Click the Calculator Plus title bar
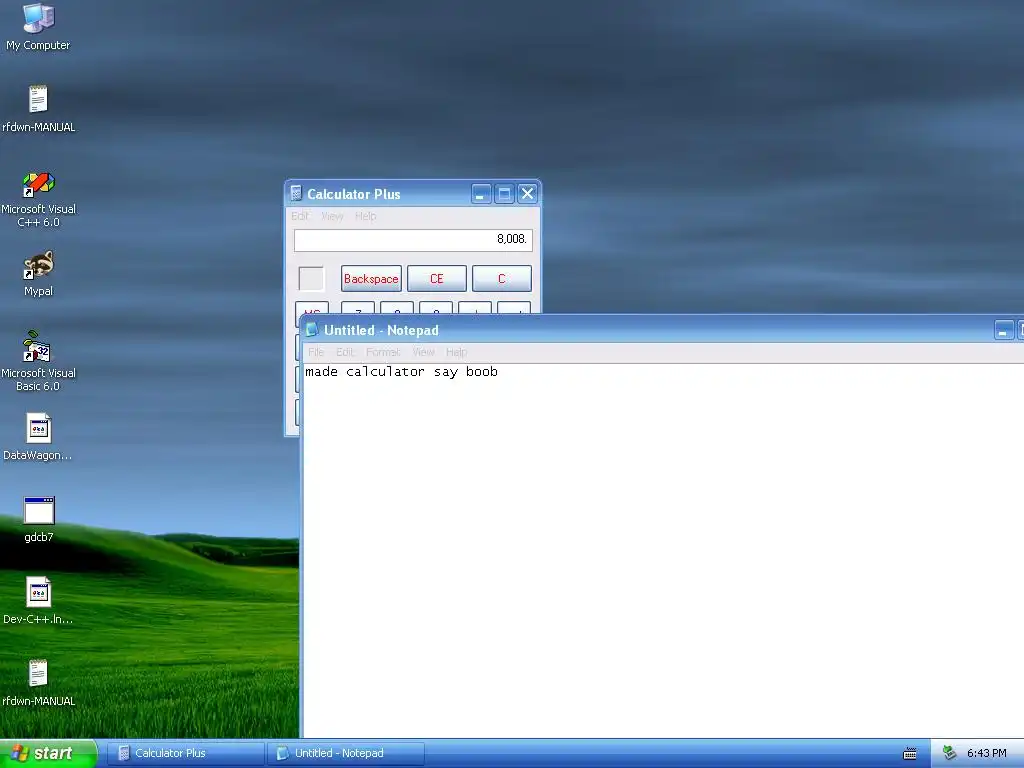 pyautogui.click(x=413, y=194)
